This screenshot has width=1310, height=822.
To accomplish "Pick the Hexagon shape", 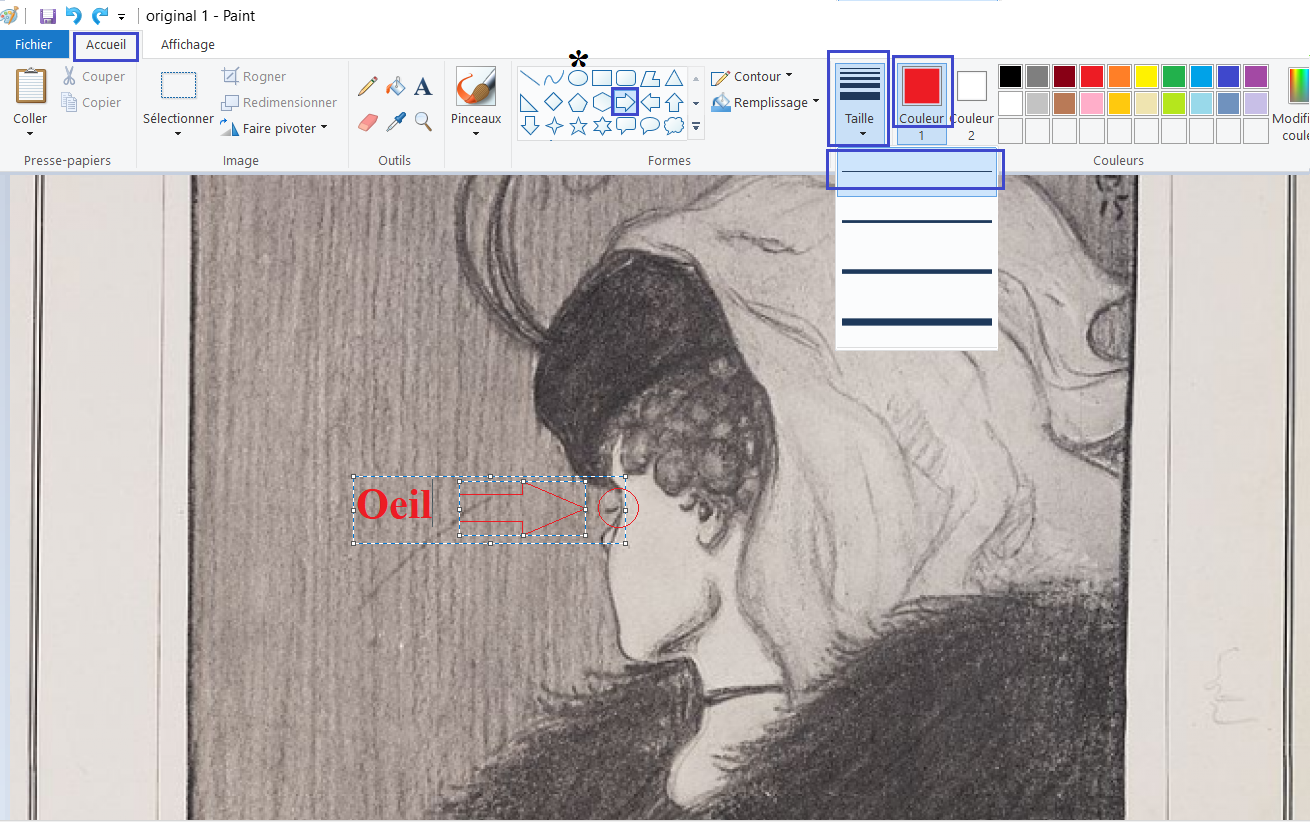I will 602,102.
